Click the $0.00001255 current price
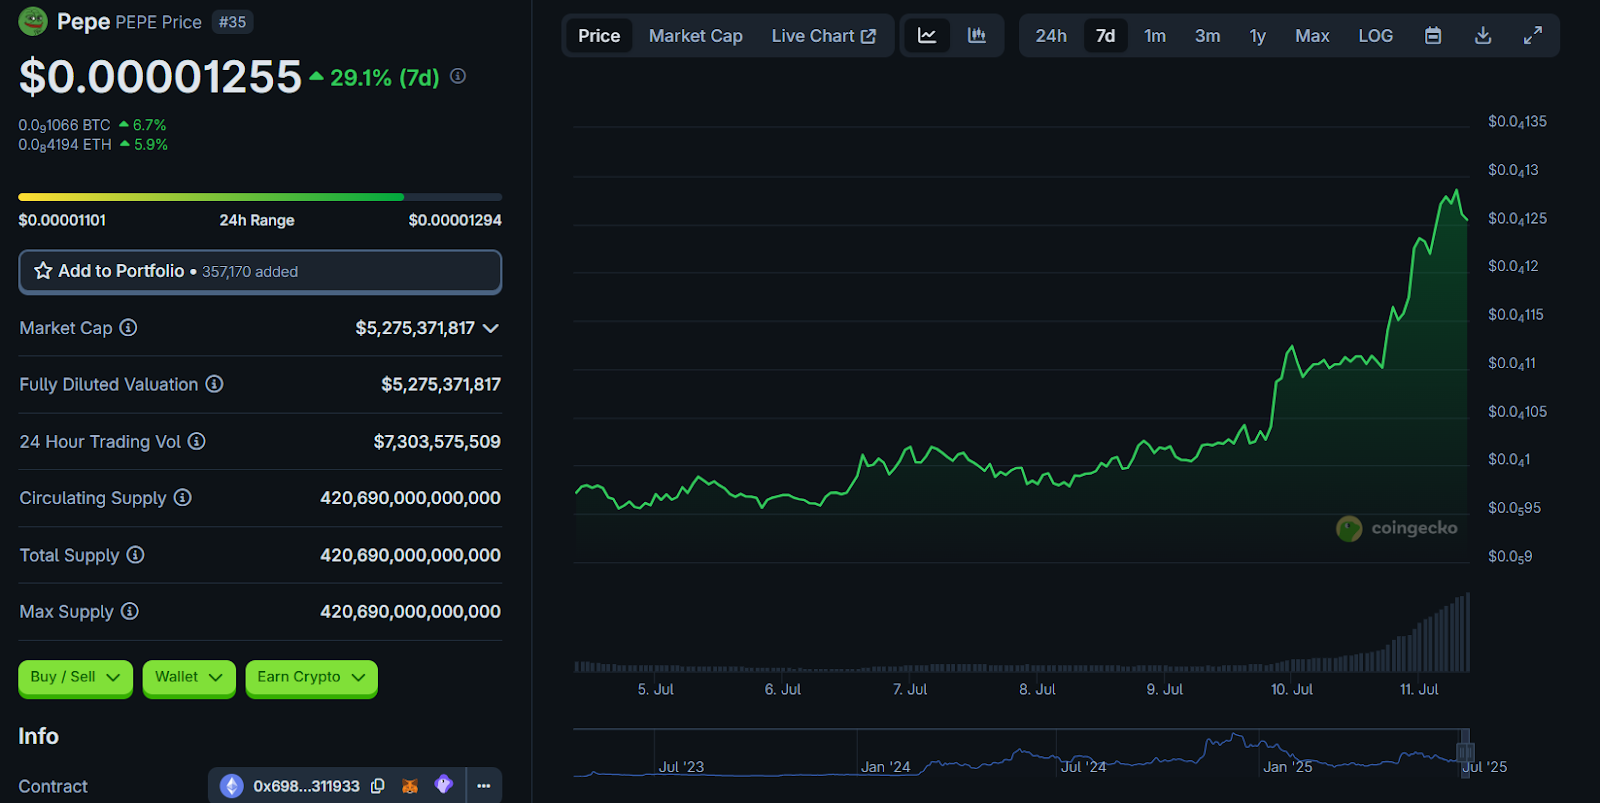The height and width of the screenshot is (803, 1600). (160, 77)
